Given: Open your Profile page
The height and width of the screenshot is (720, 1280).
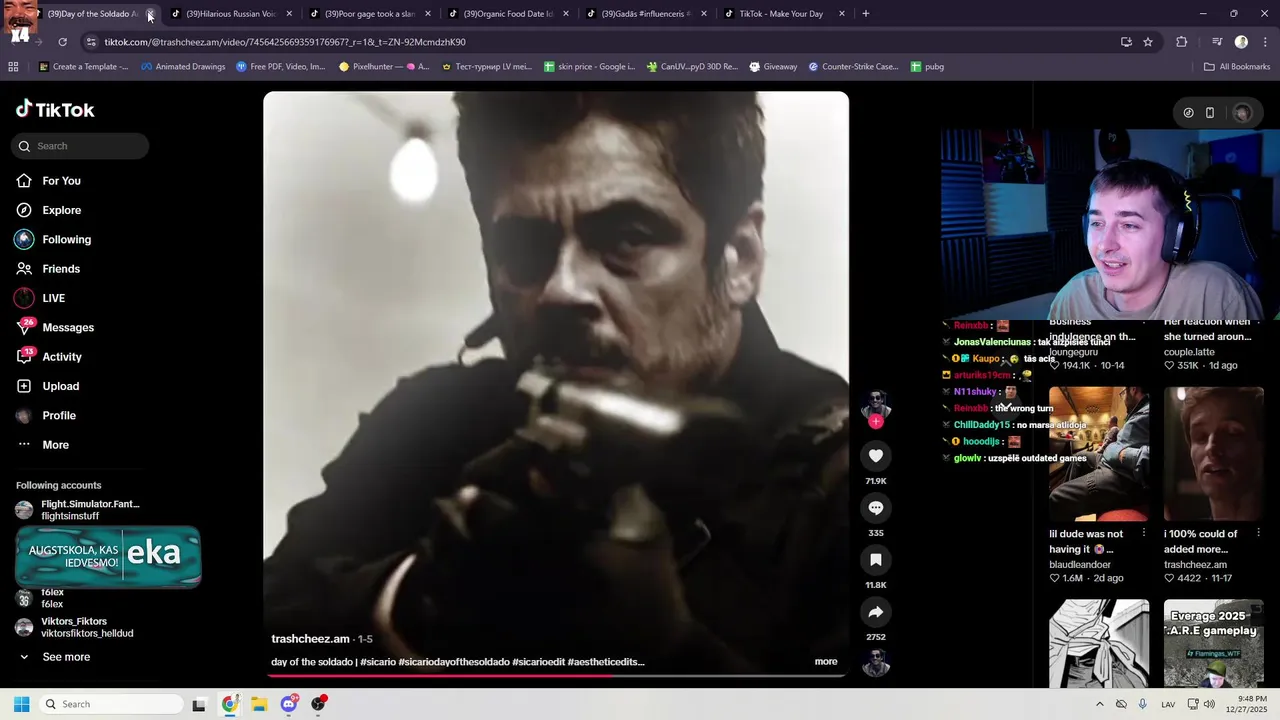Looking at the screenshot, I should tap(59, 416).
